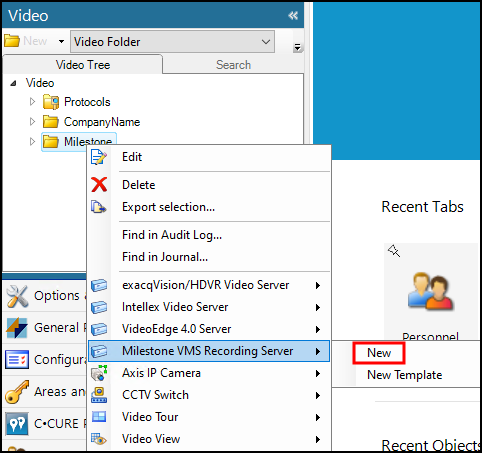Open the Video Folder combo box
The image size is (482, 453).
pyautogui.click(x=172, y=42)
